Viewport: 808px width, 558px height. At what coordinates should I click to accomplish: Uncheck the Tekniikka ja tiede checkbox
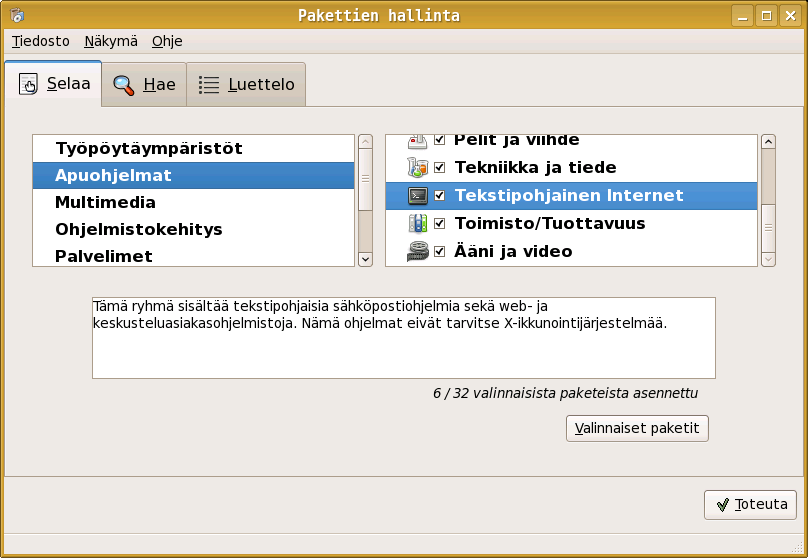pyautogui.click(x=440, y=168)
